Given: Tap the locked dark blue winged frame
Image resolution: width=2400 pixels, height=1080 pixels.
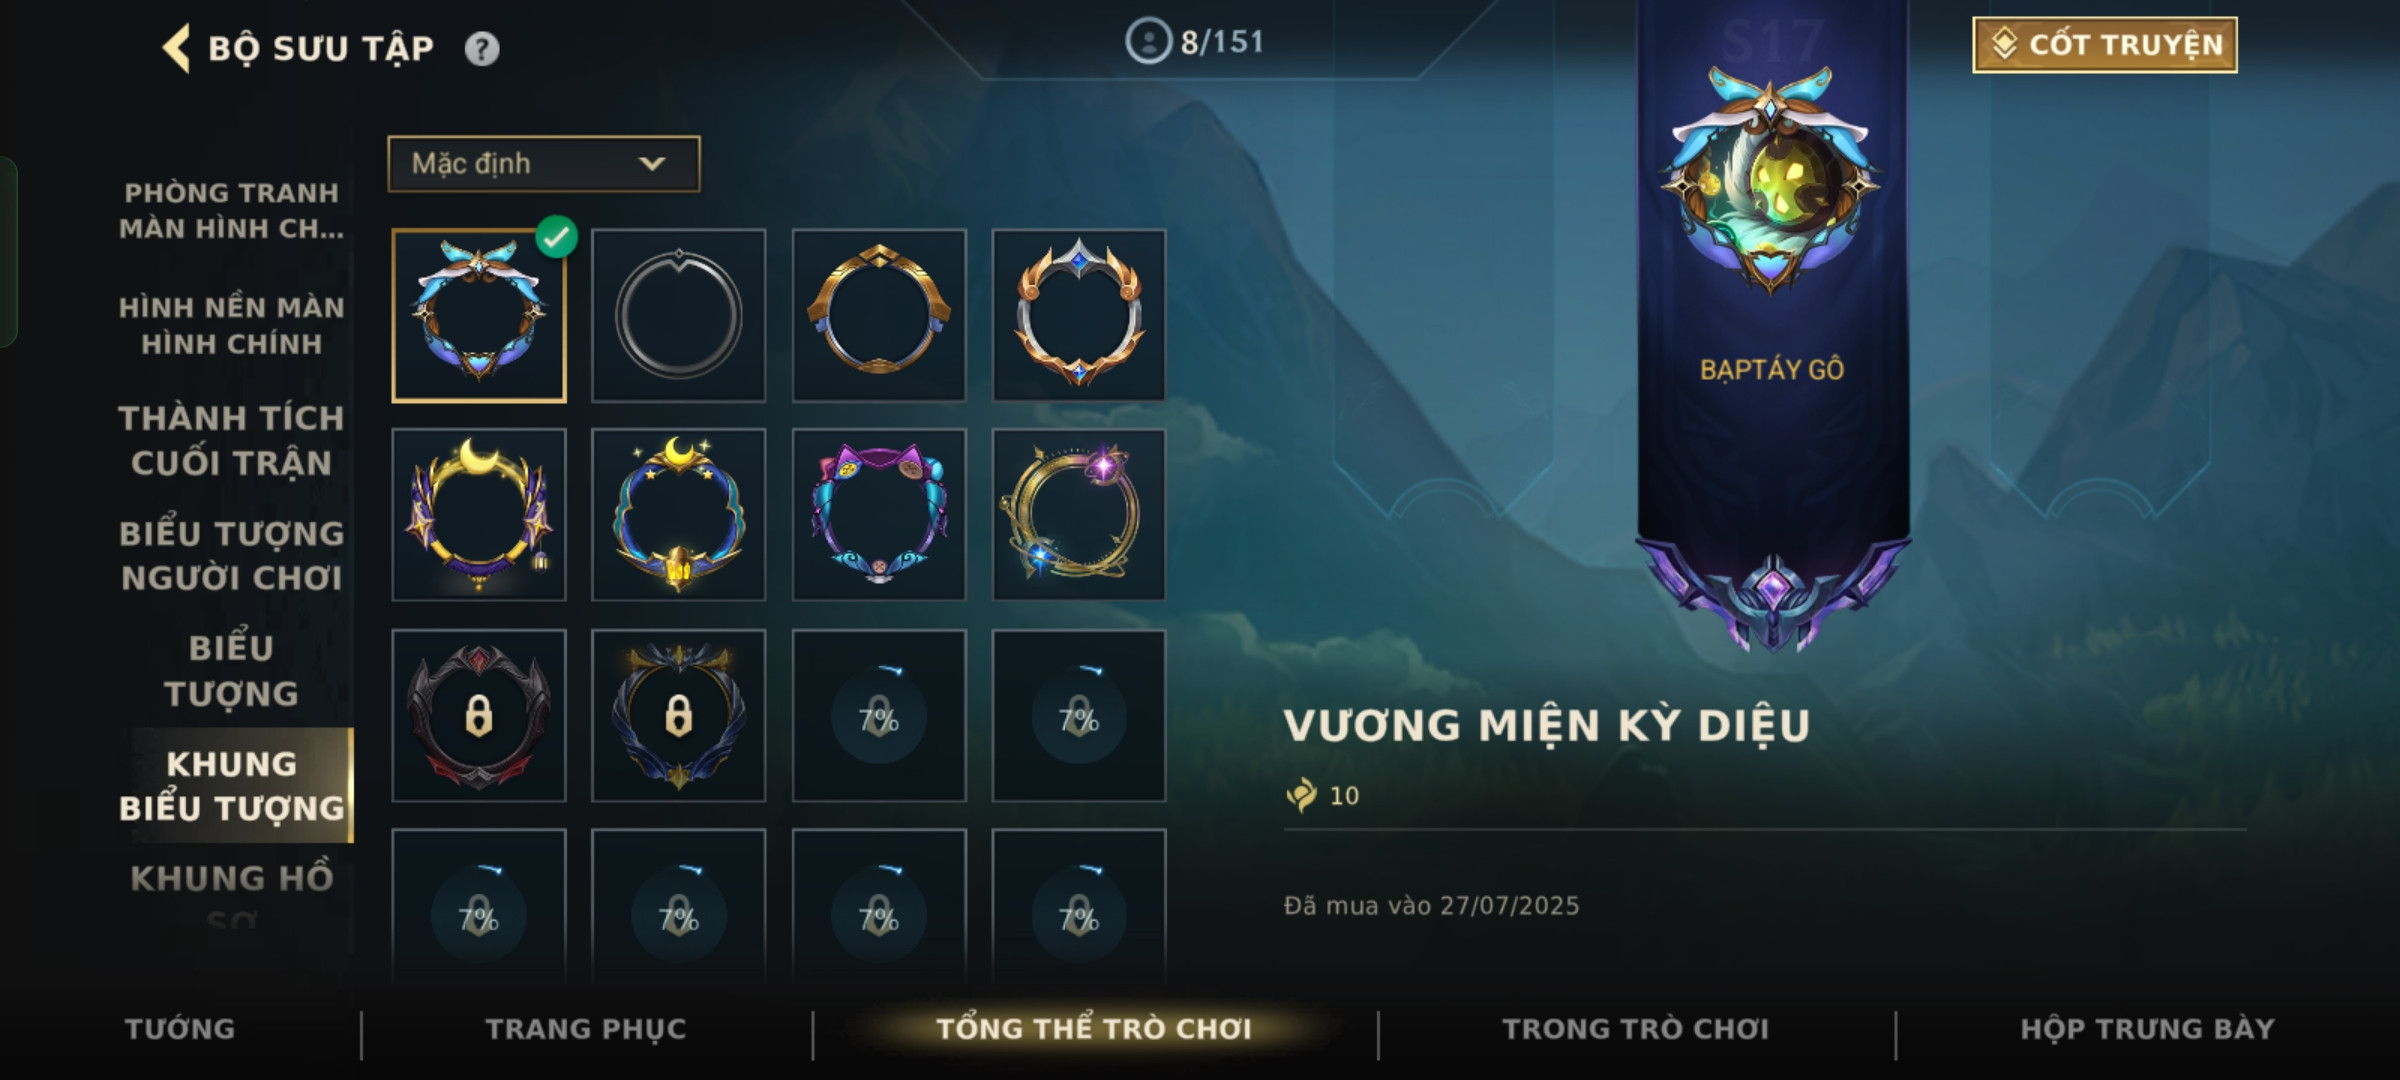Looking at the screenshot, I should [679, 715].
